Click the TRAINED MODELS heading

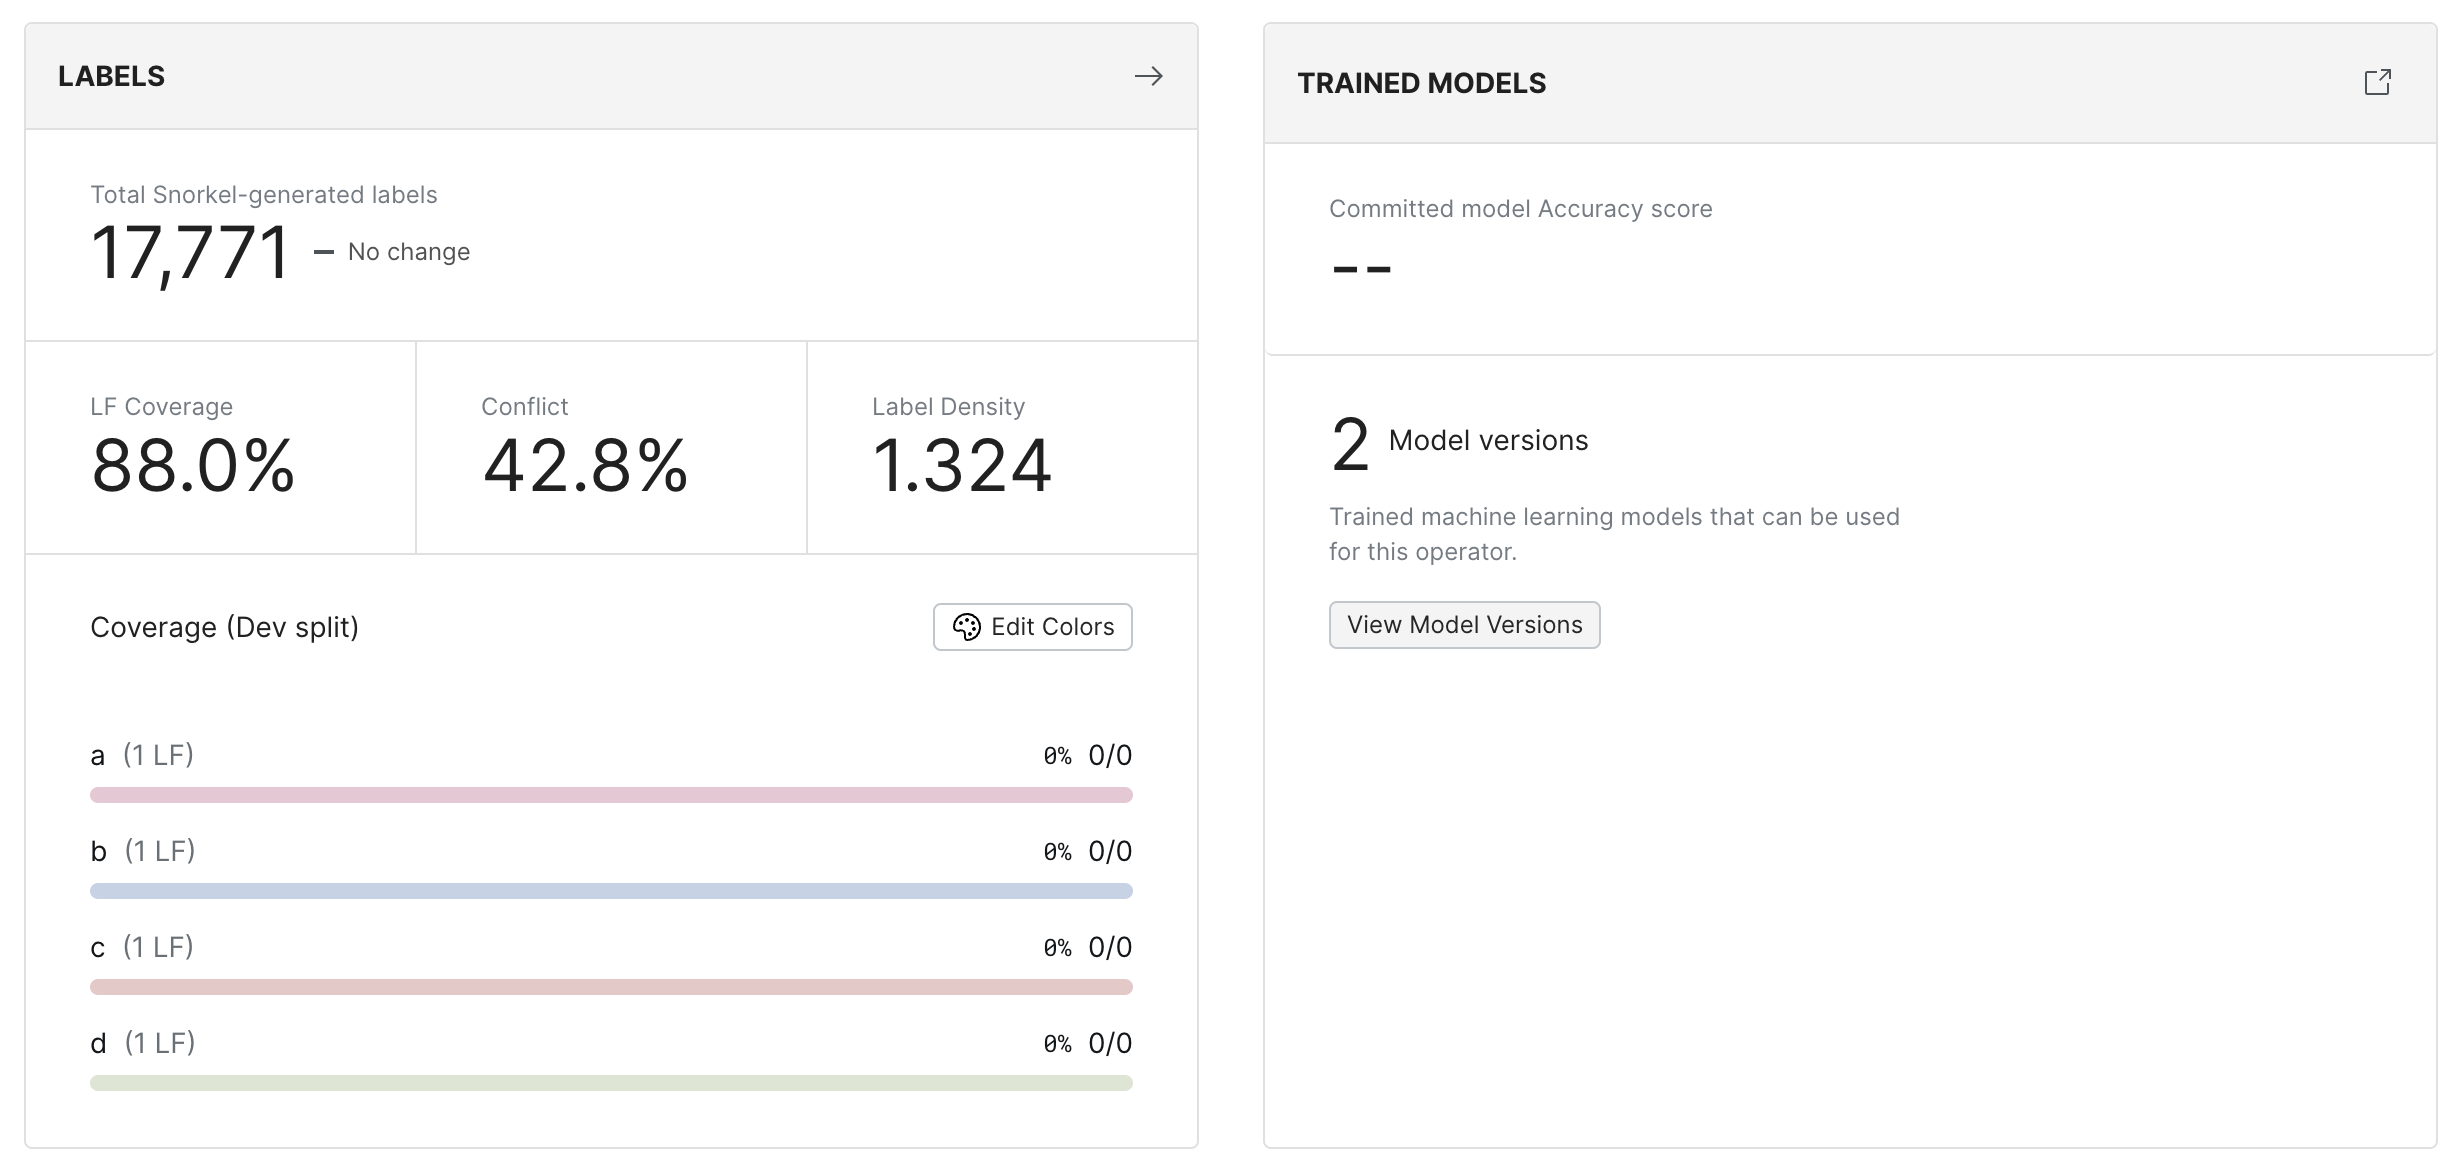point(1421,83)
